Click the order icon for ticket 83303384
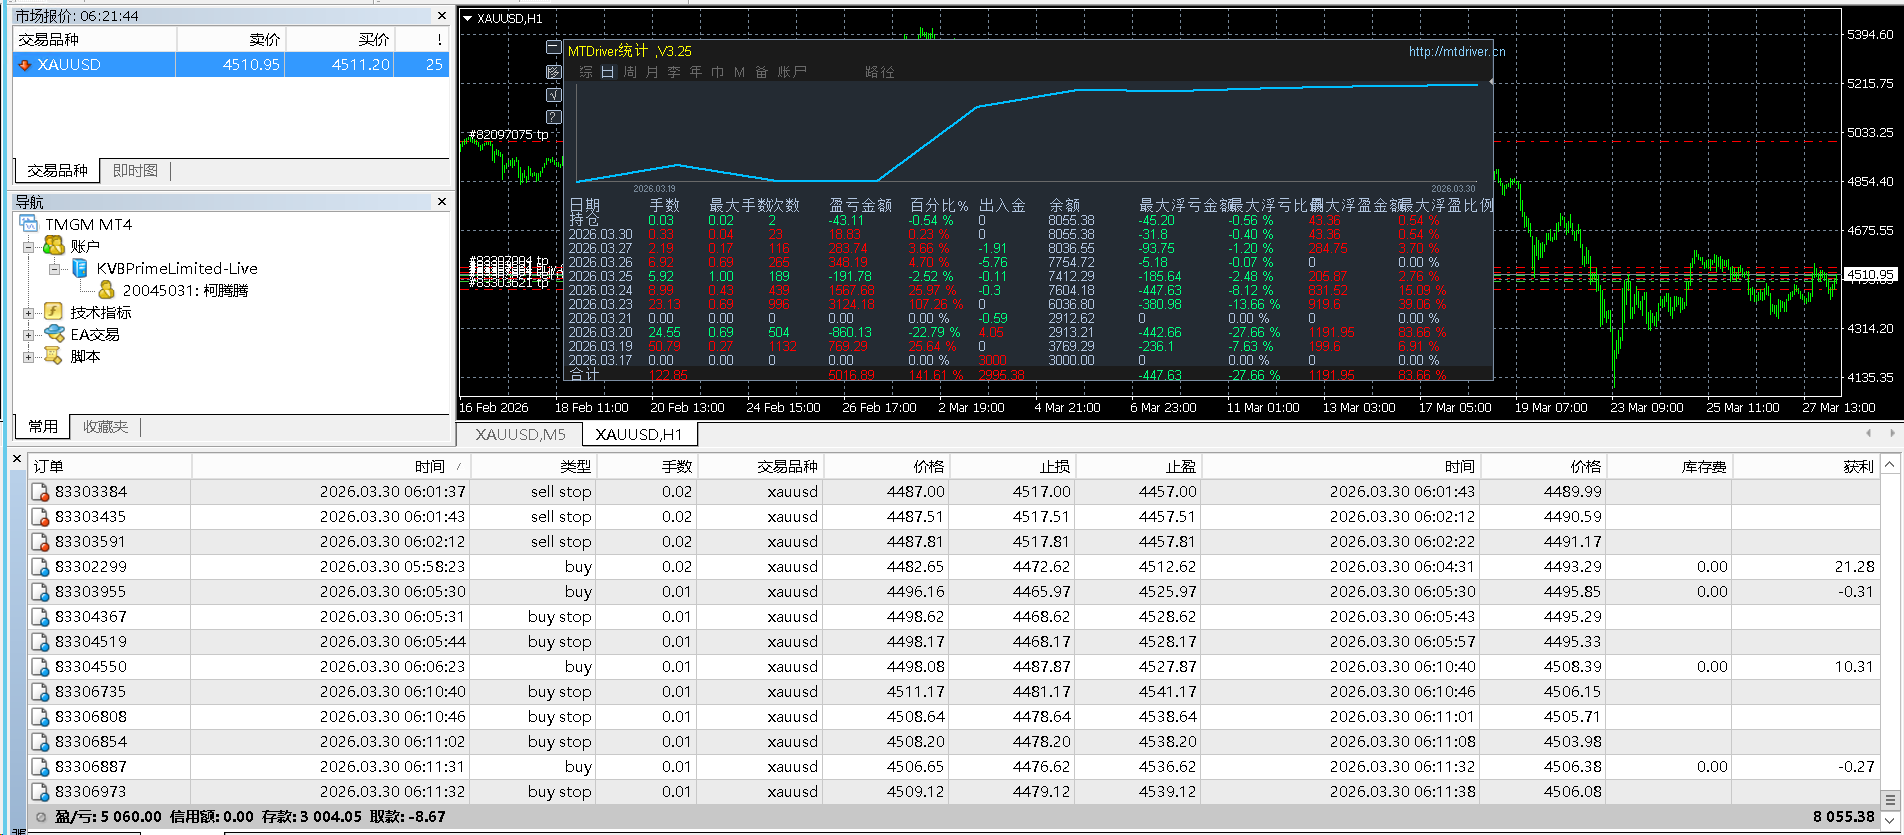Image resolution: width=1904 pixels, height=835 pixels. point(40,492)
